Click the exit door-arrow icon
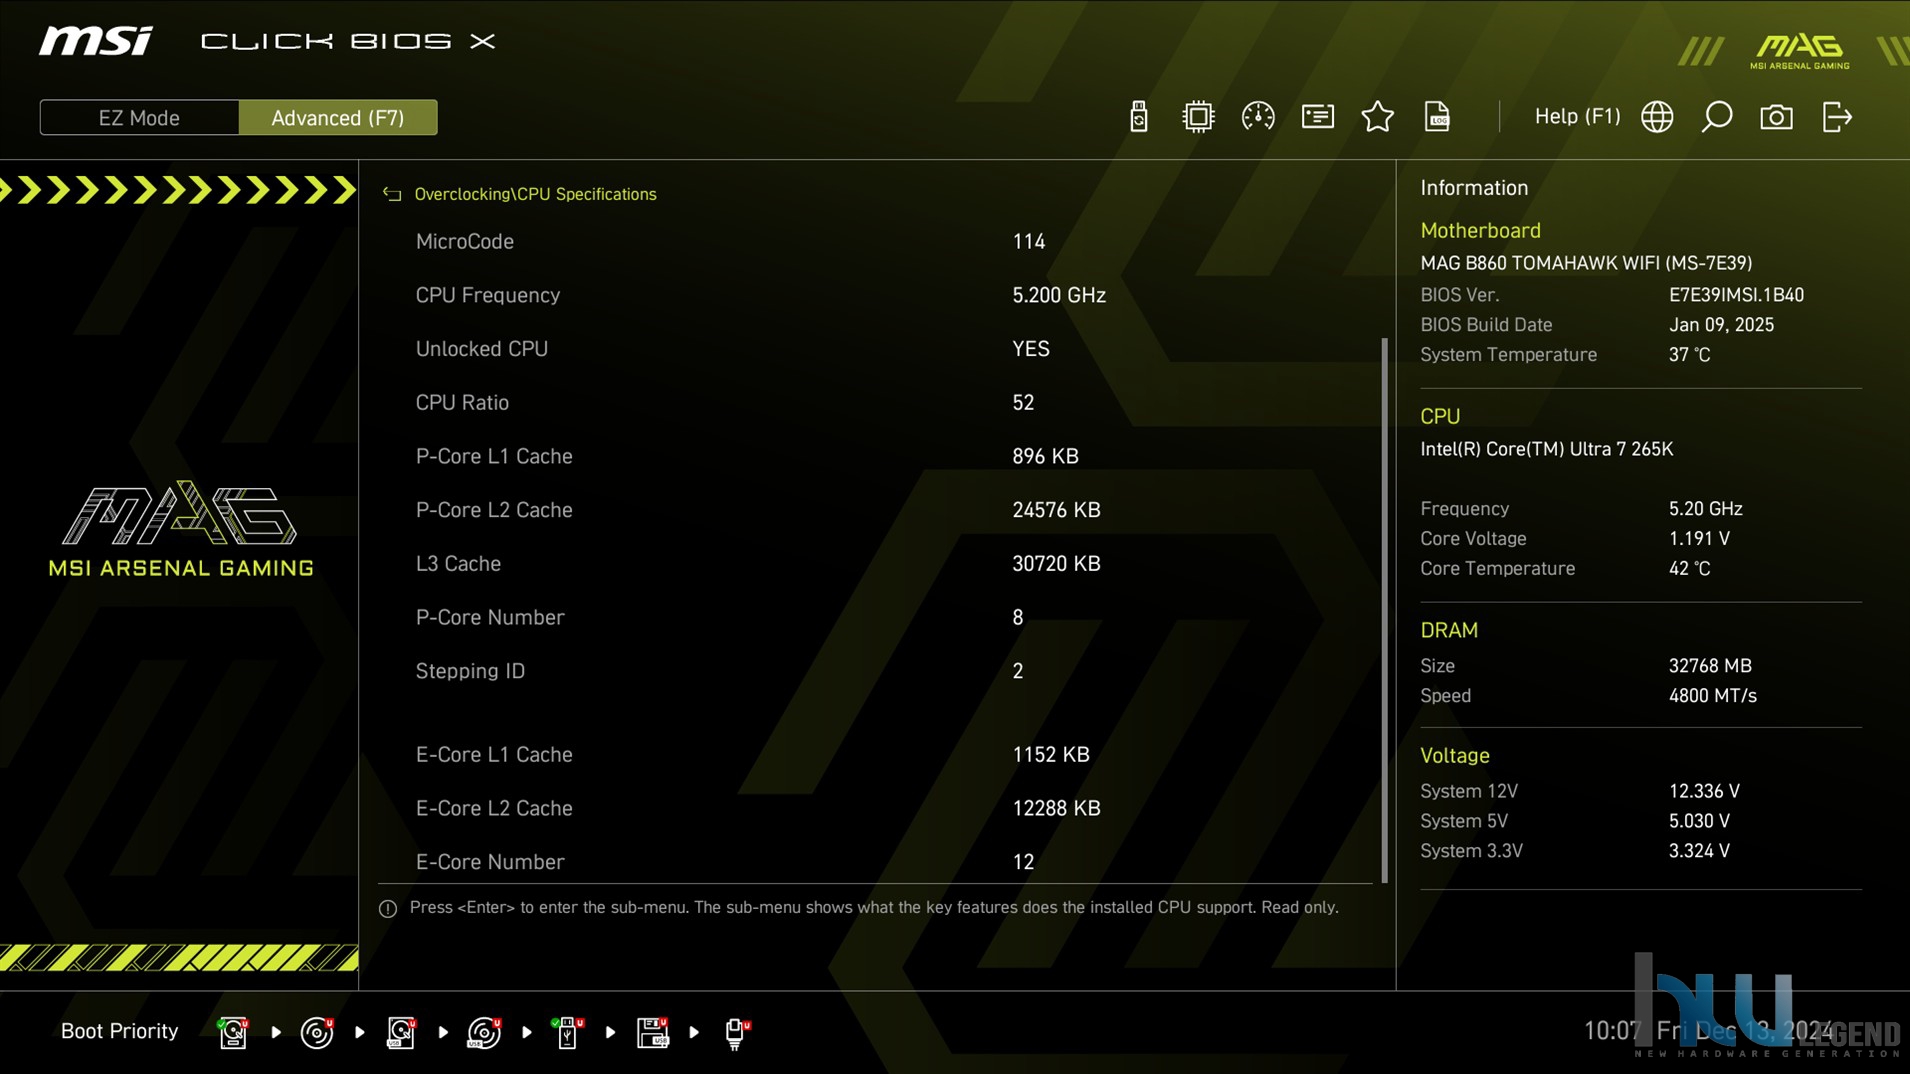This screenshot has width=1910, height=1074. click(1837, 117)
